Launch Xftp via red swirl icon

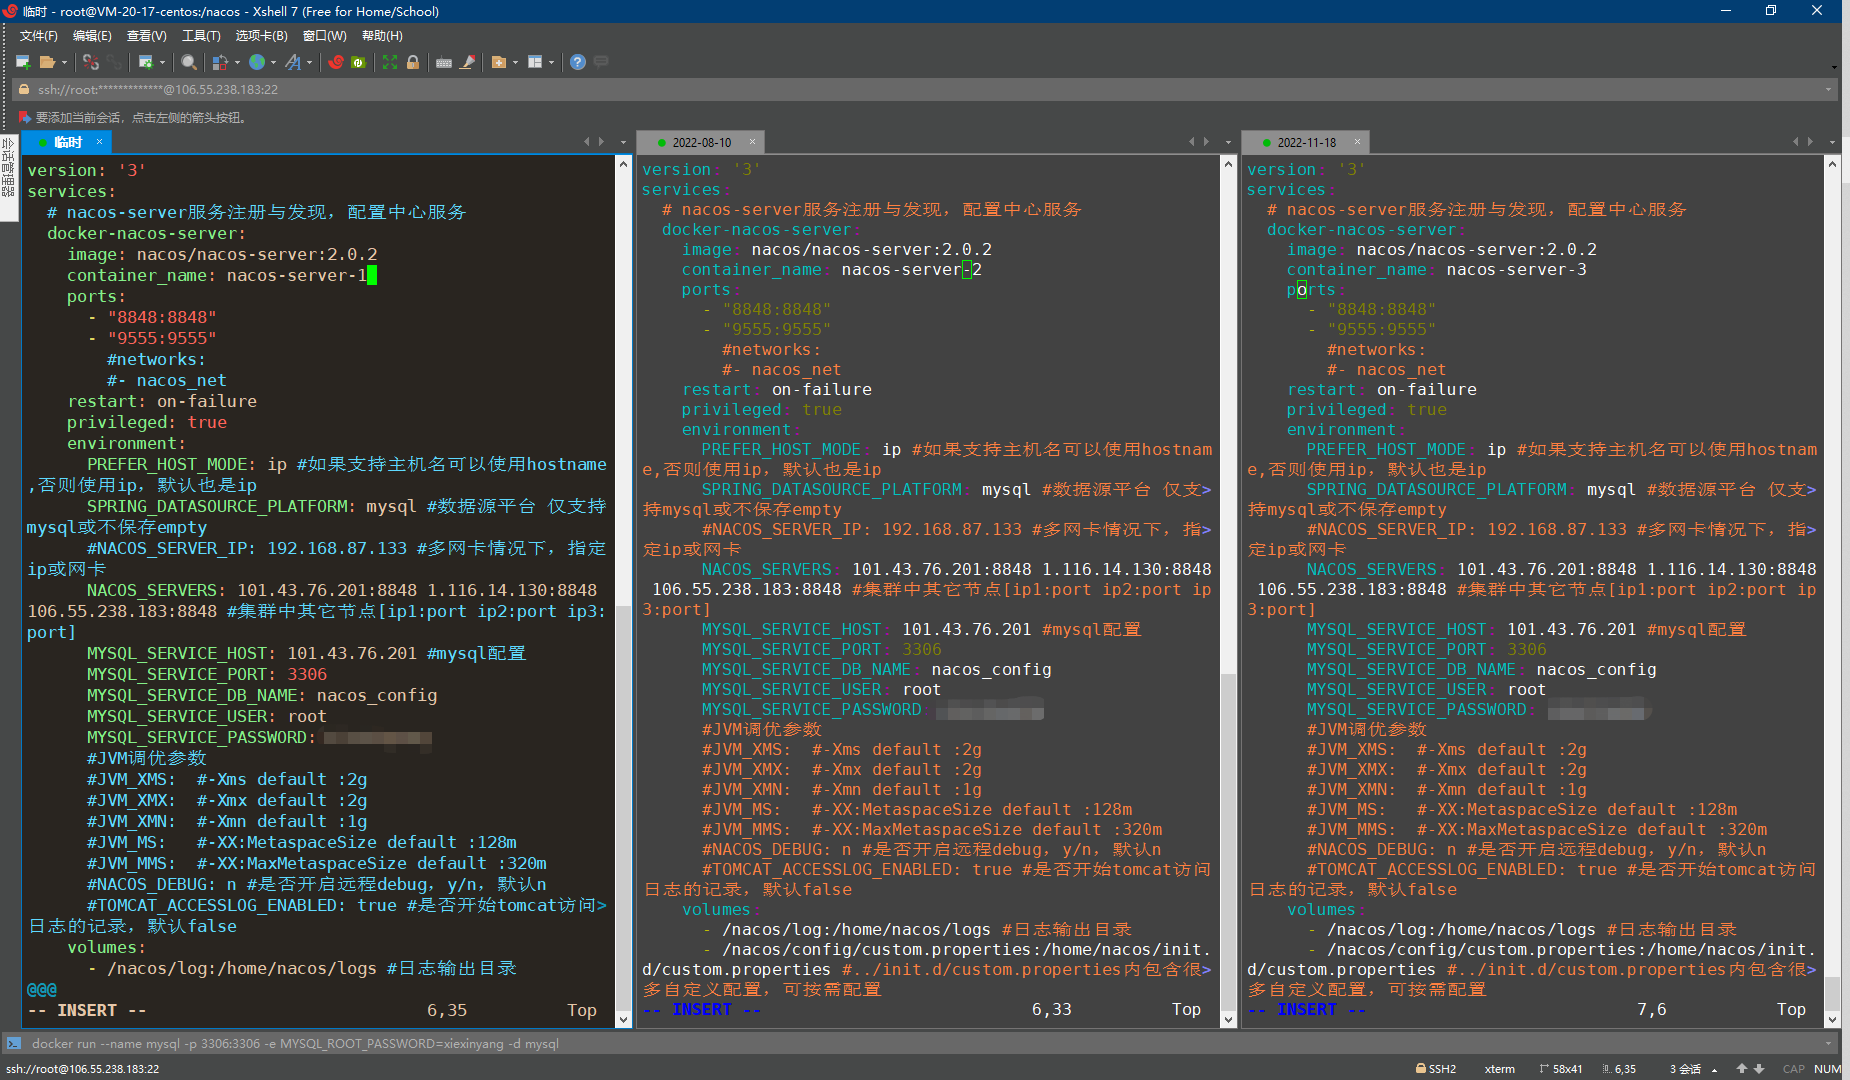click(336, 62)
